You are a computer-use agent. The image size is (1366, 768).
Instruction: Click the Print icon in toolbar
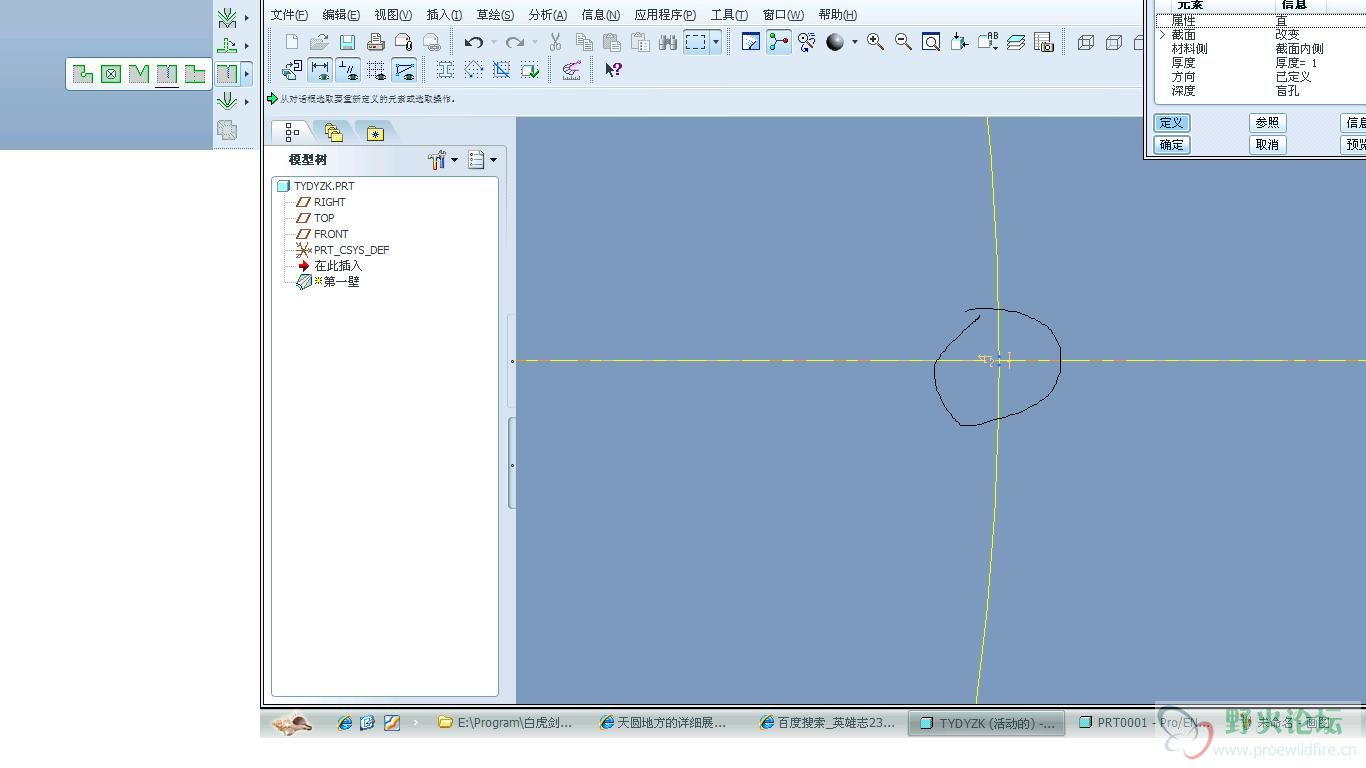(376, 42)
